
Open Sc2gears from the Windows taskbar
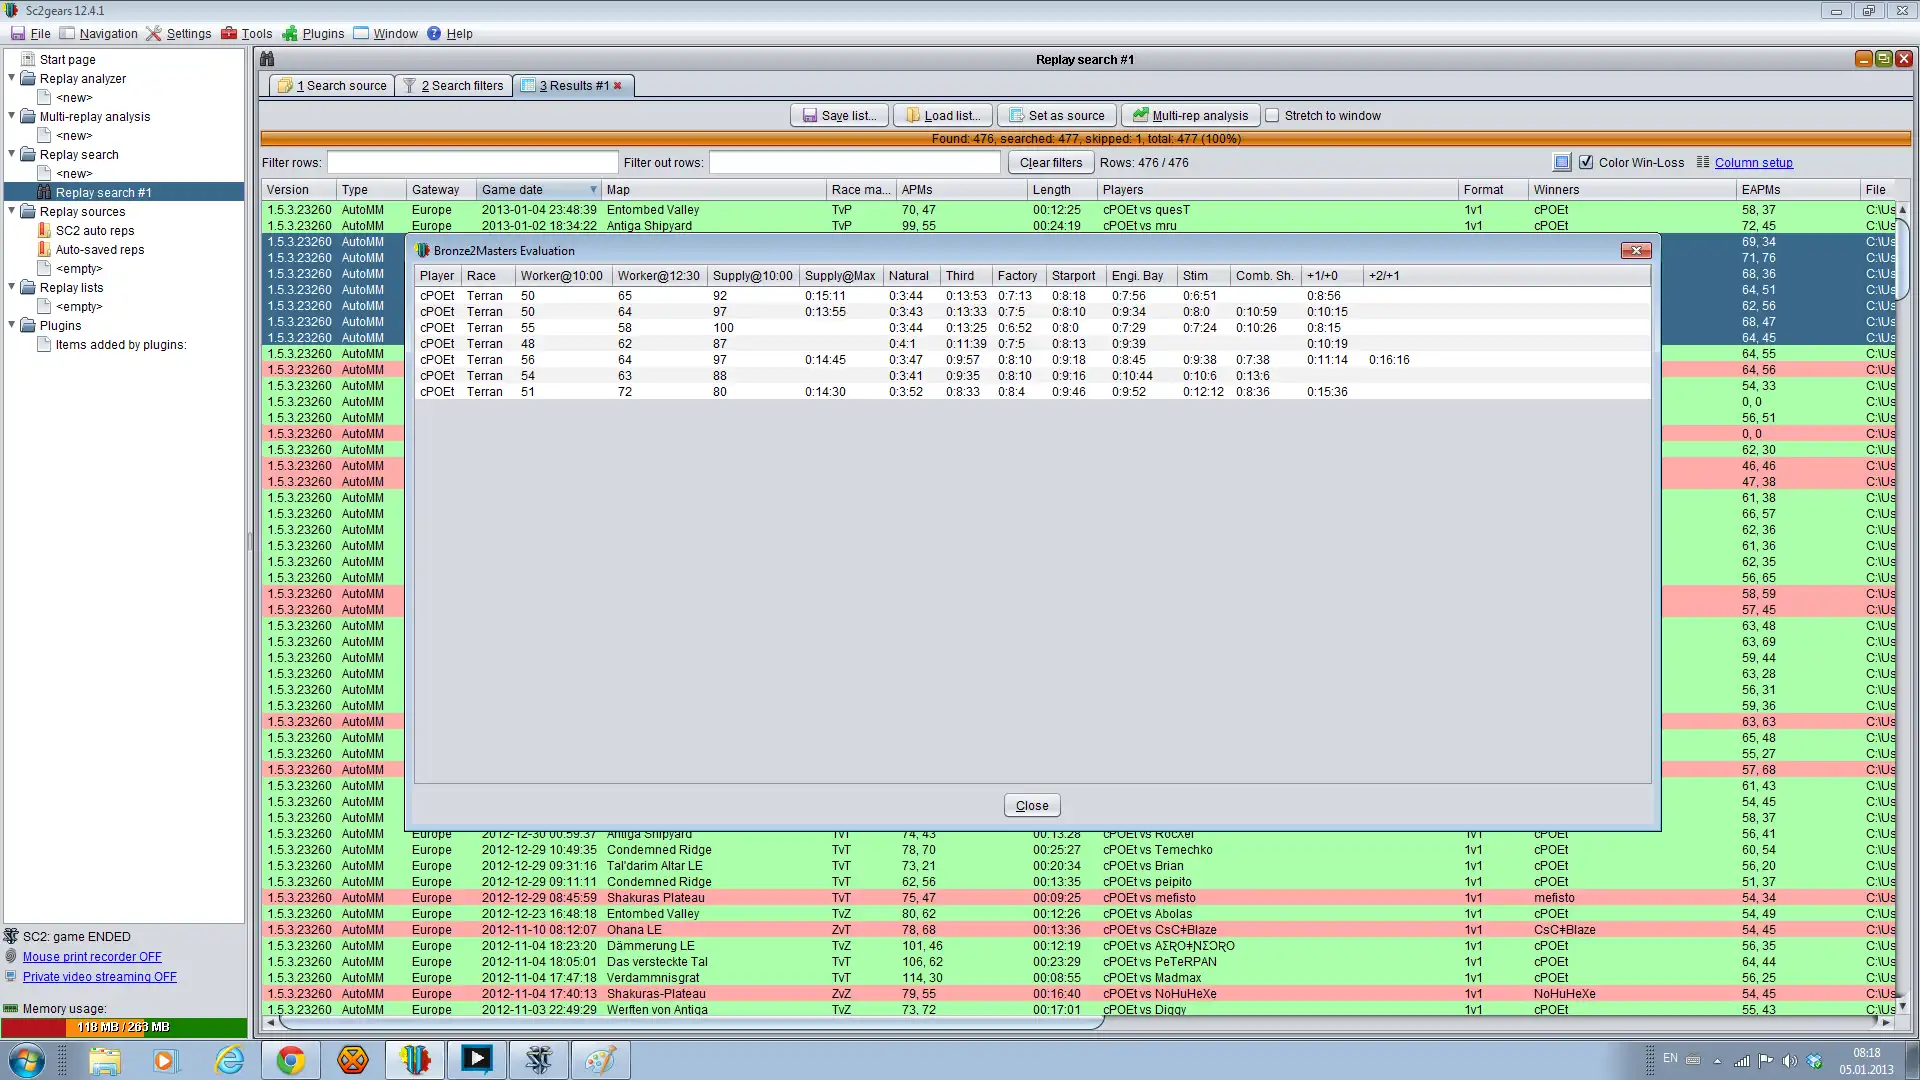click(415, 1060)
